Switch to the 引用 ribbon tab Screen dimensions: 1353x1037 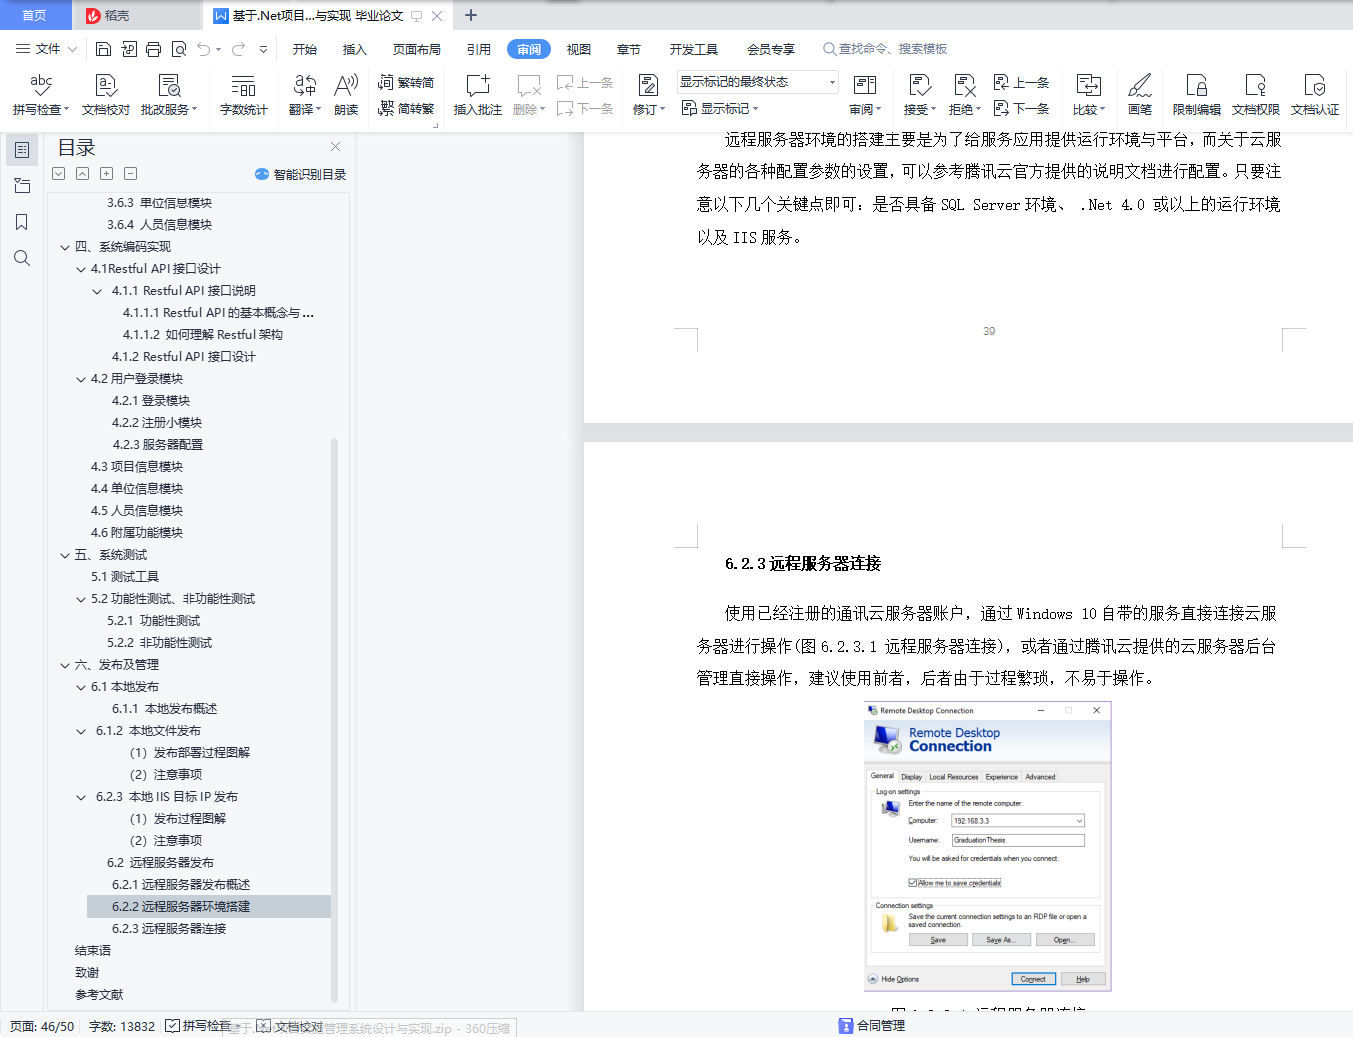[479, 49]
